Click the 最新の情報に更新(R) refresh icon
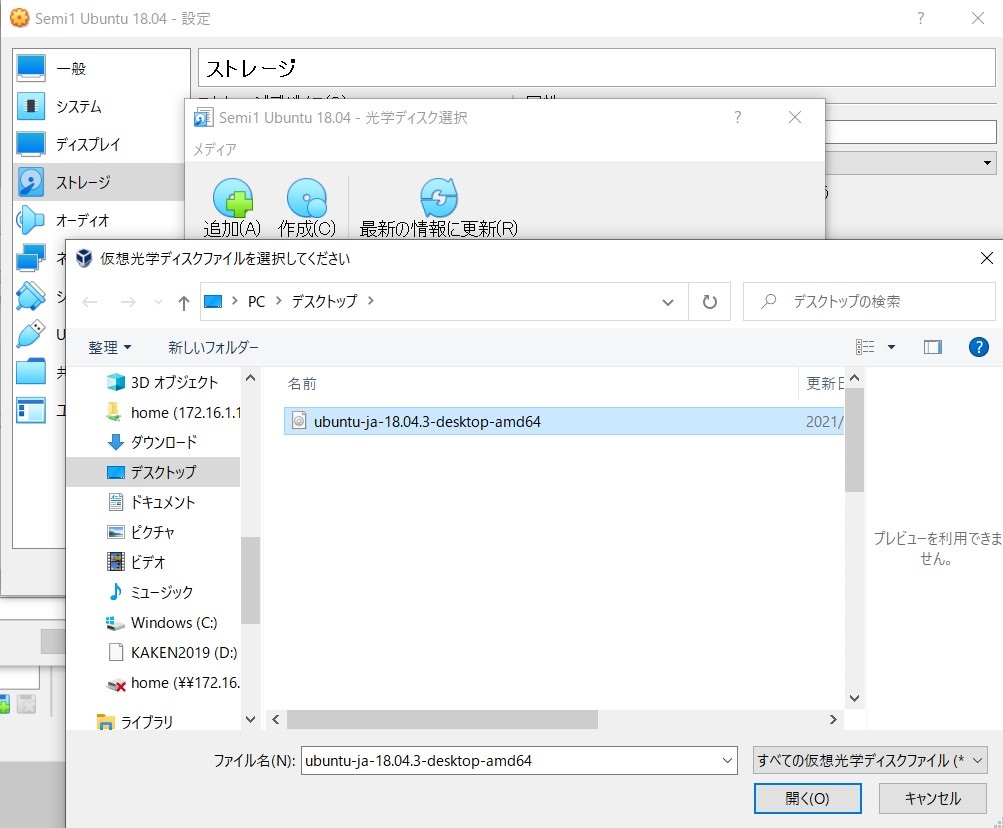The height and width of the screenshot is (828, 1003). click(x=439, y=198)
